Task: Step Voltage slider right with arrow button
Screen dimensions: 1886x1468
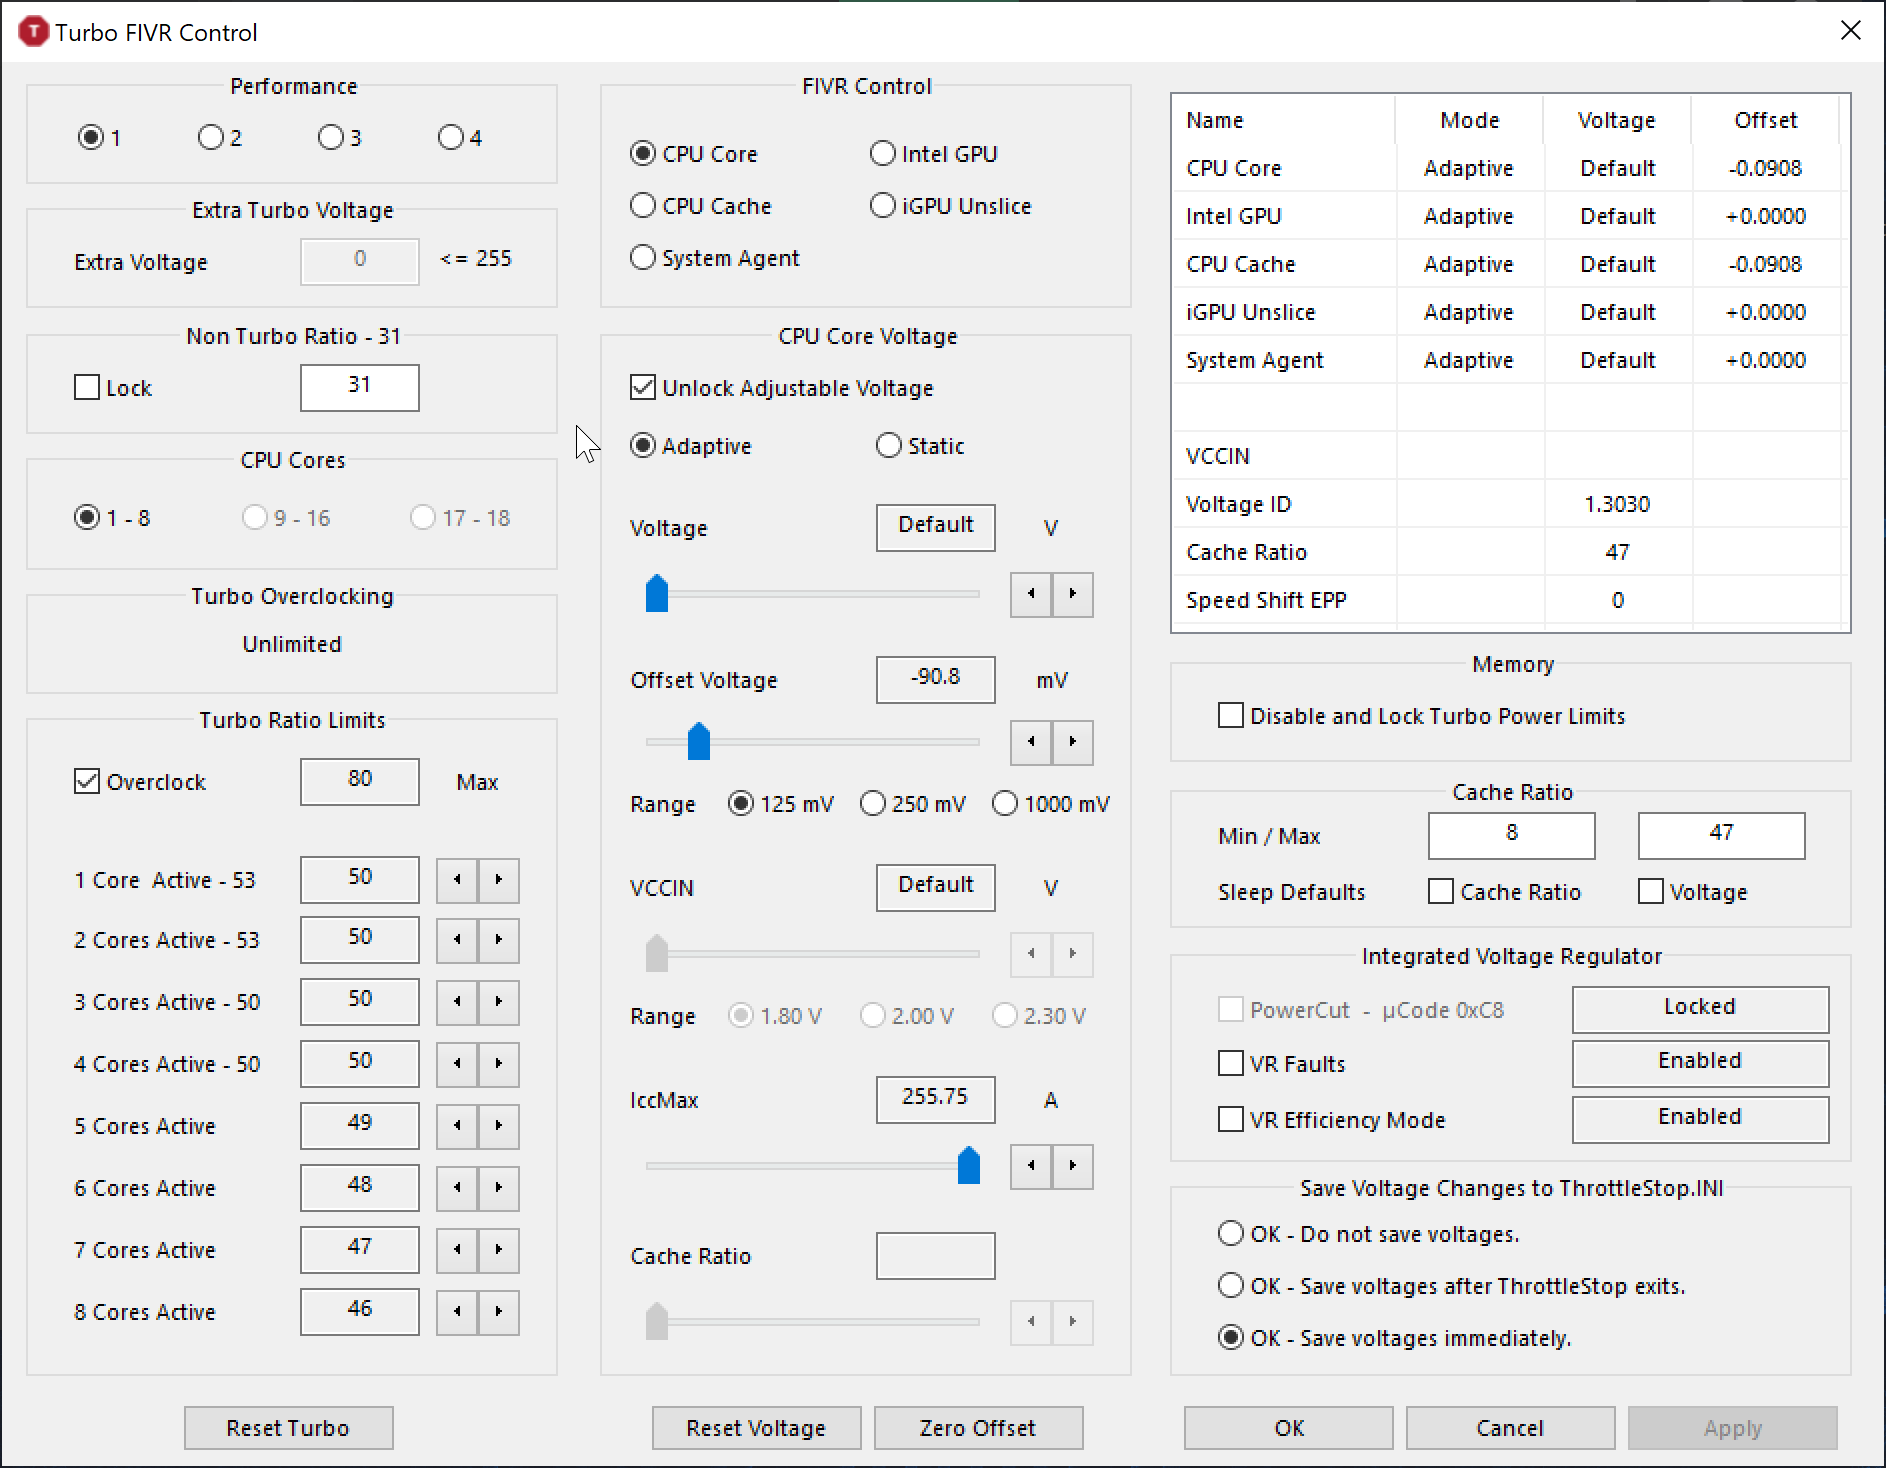Action: tap(1073, 594)
